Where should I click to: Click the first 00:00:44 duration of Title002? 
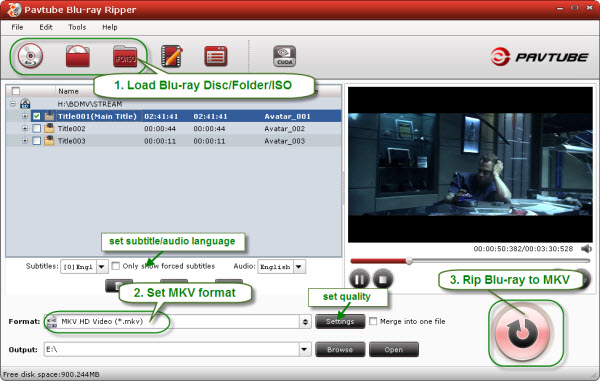pyautogui.click(x=160, y=129)
